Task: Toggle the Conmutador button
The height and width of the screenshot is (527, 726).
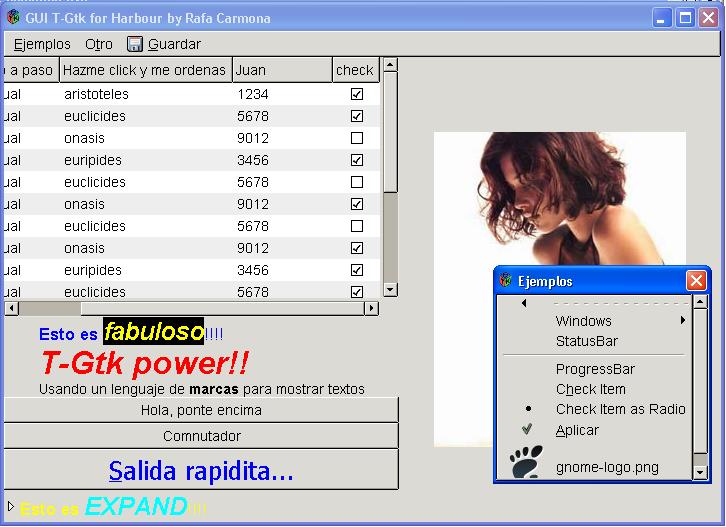Action: pyautogui.click(x=201, y=436)
